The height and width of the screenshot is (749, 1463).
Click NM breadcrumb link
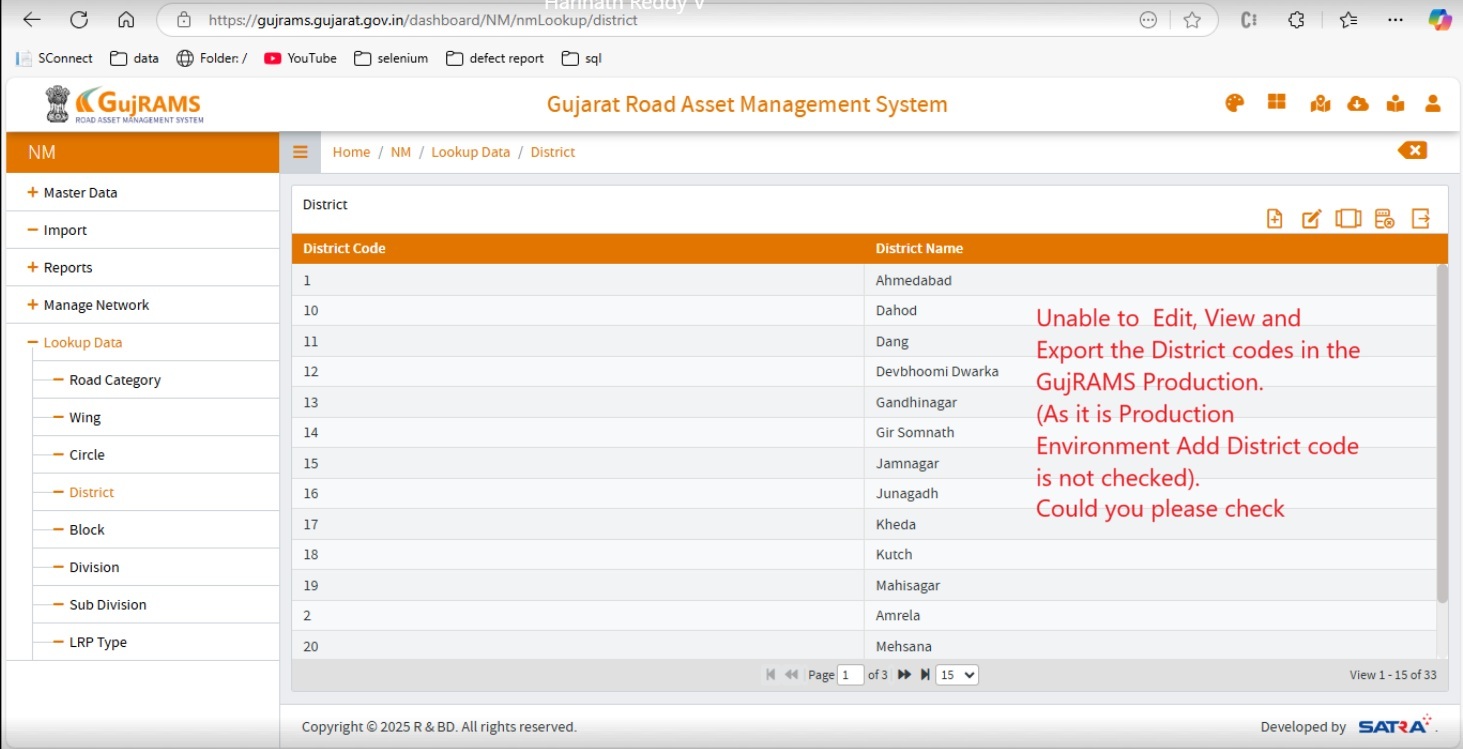[400, 152]
